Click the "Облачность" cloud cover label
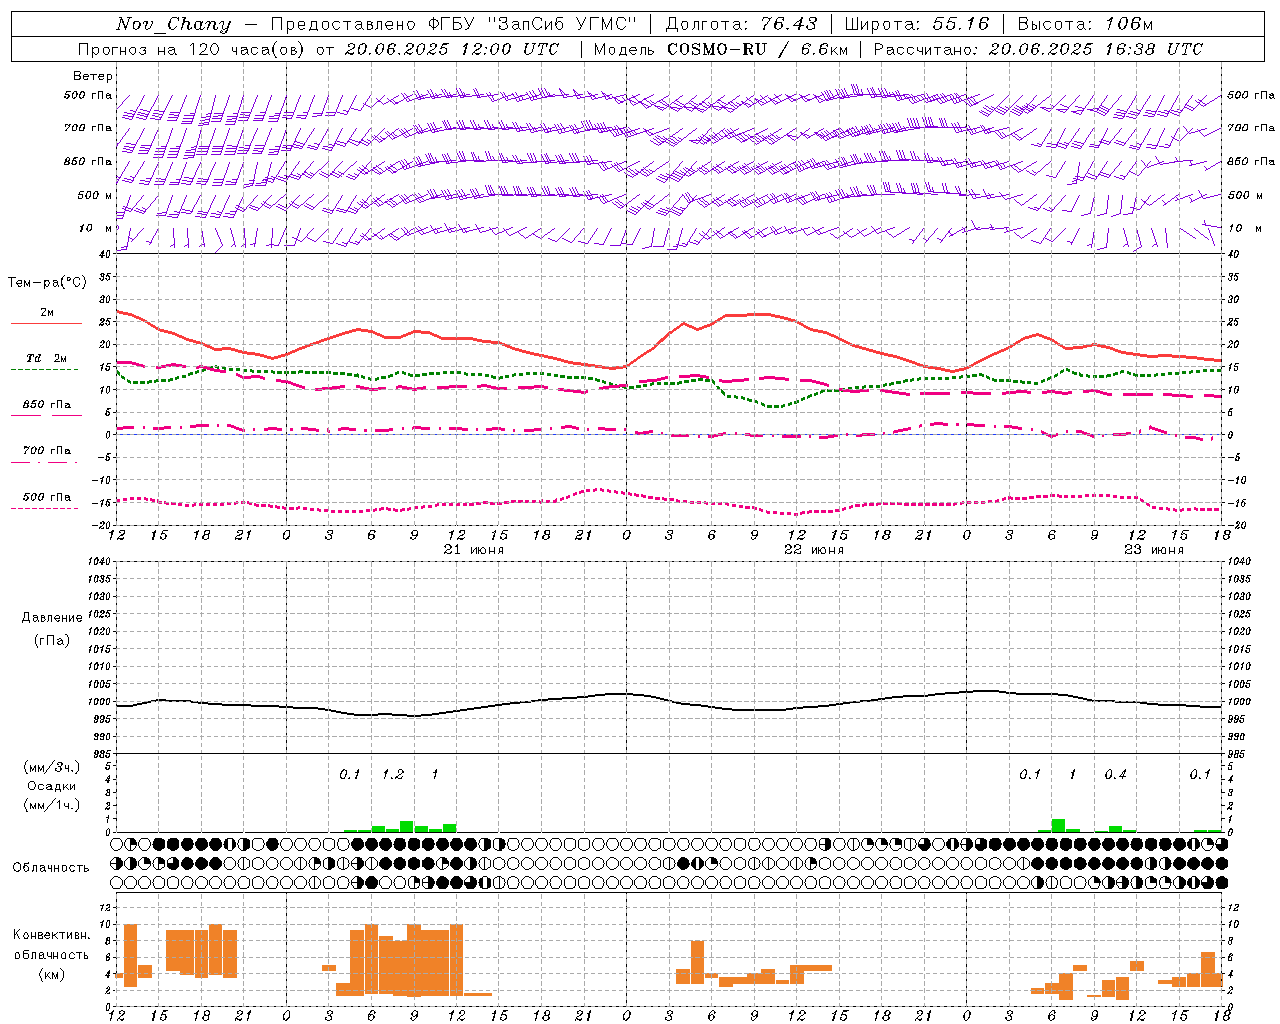This screenshot has height=1024, width=1280. 51,867
